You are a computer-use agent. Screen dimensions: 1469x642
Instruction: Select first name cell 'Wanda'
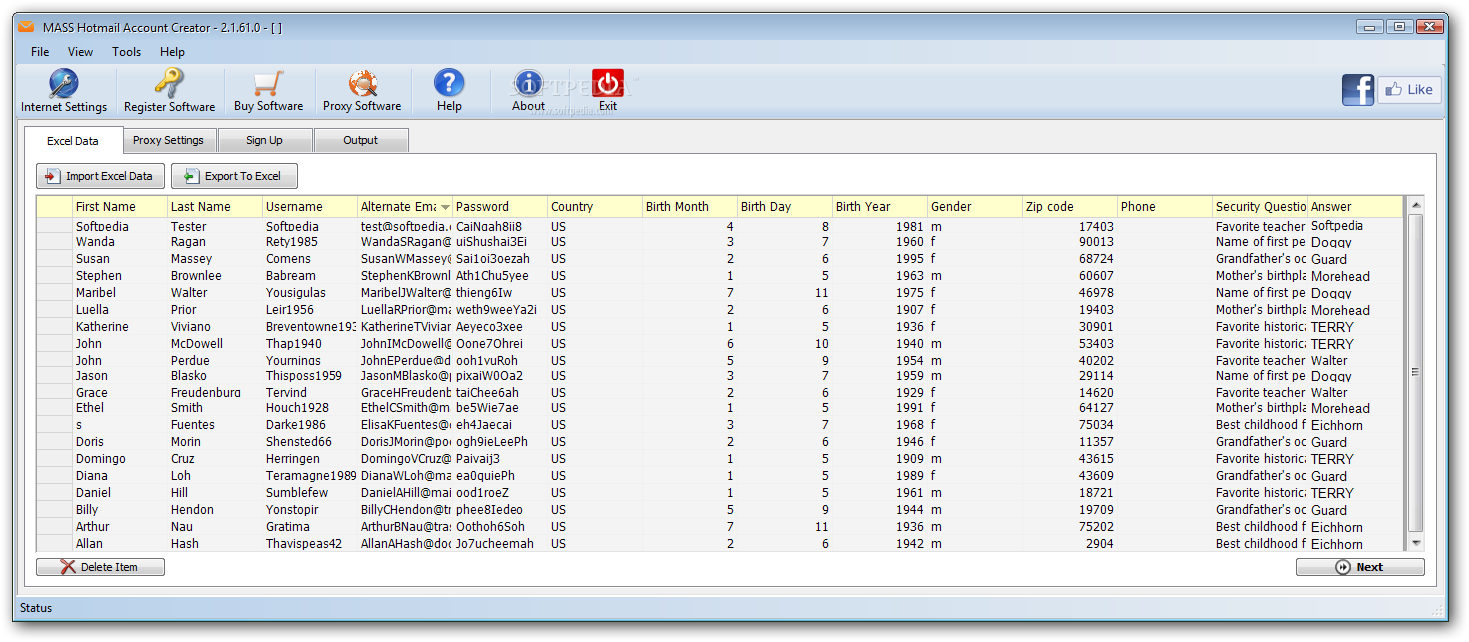point(120,242)
